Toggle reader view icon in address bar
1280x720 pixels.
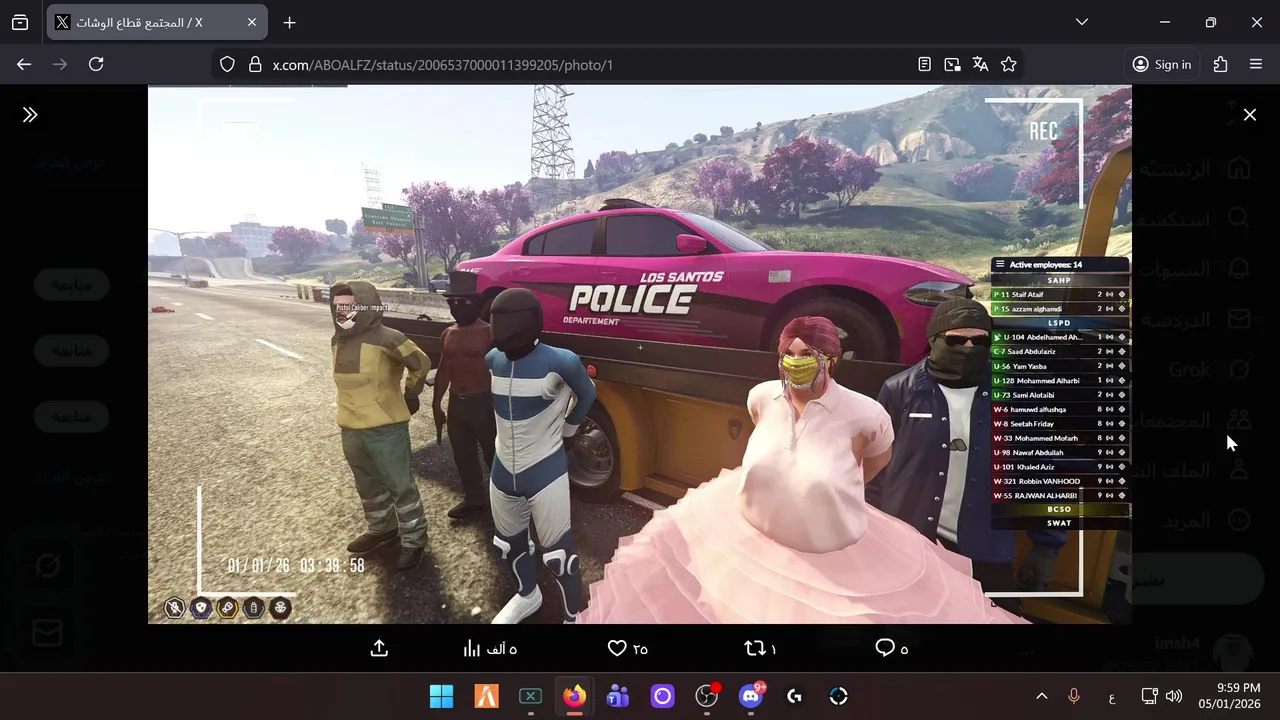[924, 64]
